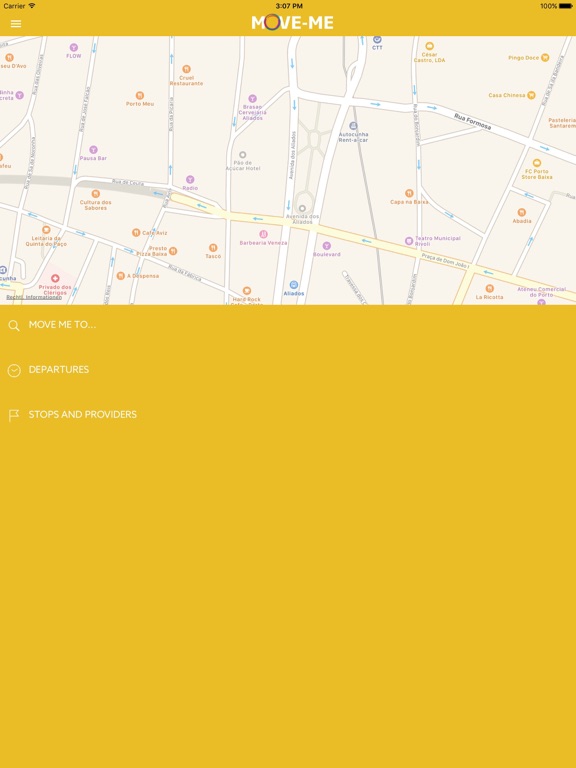Select the Cruel Restaurante marker
This screenshot has width=576, height=768.
tap(186, 69)
